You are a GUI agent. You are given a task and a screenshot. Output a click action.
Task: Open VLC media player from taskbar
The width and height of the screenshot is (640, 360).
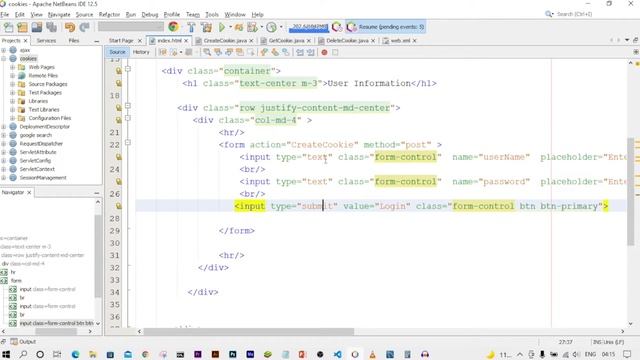point(372,354)
